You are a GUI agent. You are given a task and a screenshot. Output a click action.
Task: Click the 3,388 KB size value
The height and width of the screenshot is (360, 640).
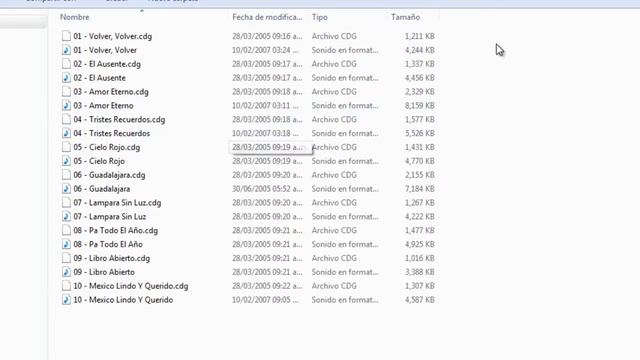coord(419,272)
